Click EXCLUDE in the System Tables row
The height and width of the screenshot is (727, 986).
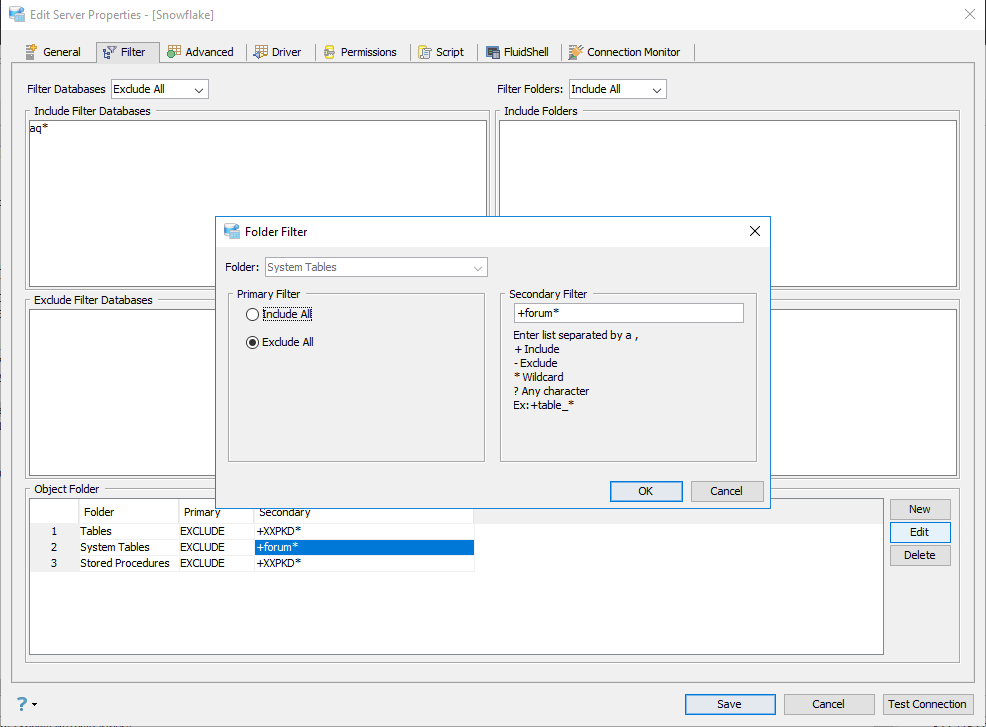216,547
